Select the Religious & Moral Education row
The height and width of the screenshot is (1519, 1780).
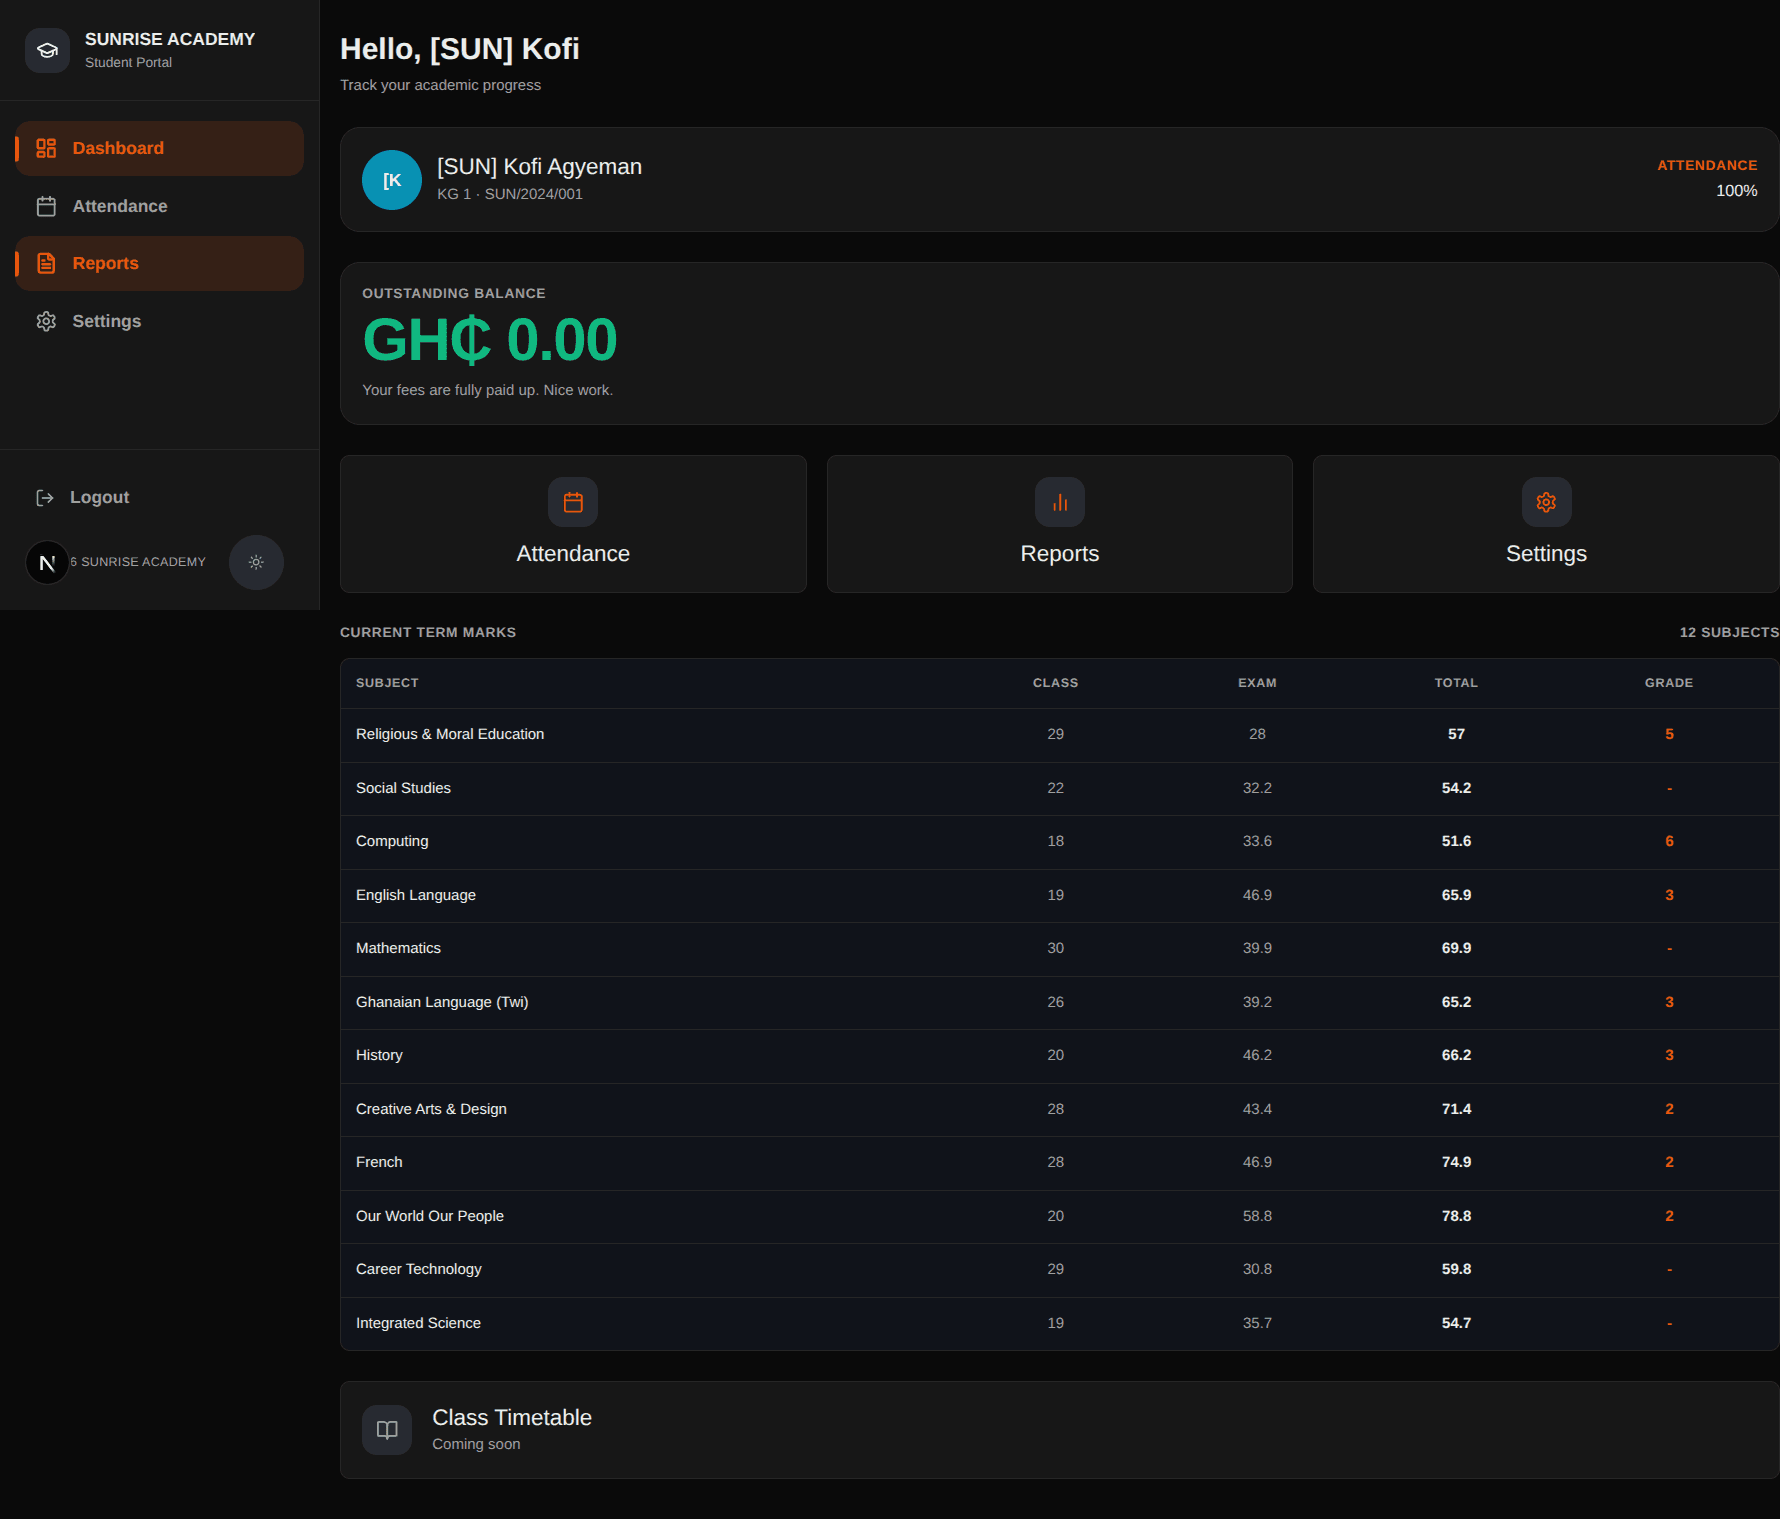tap(1060, 735)
